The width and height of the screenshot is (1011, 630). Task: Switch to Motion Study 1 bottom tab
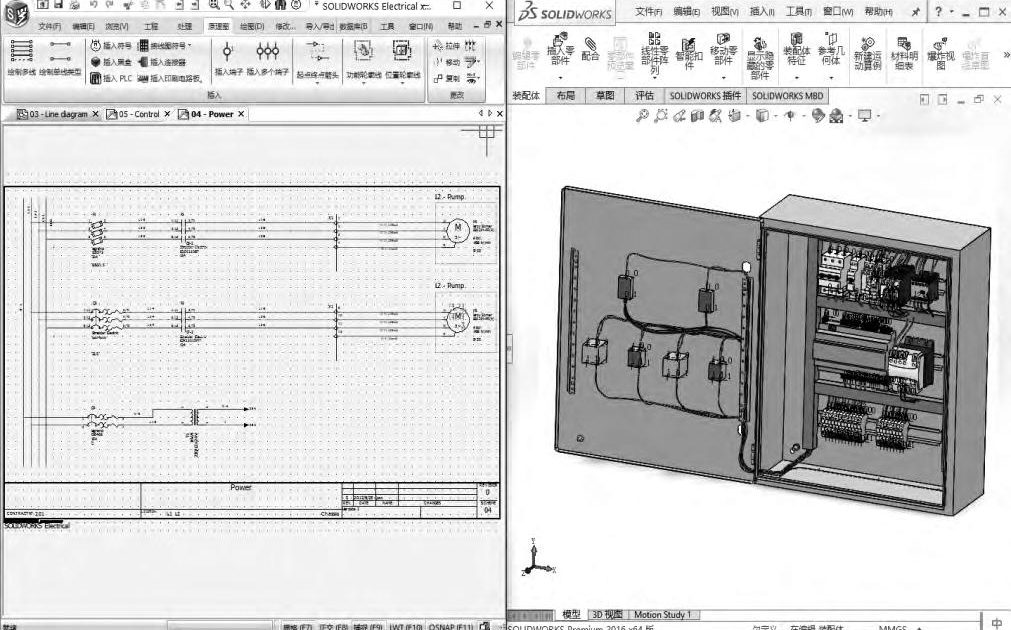click(662, 615)
